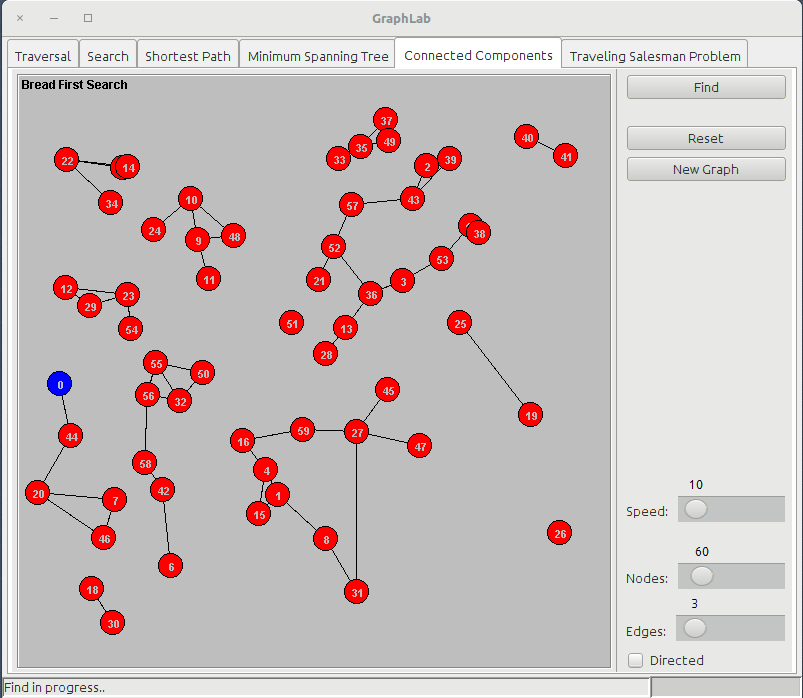This screenshot has width=803, height=698.
Task: Click graph node 56
Action: tap(148, 395)
